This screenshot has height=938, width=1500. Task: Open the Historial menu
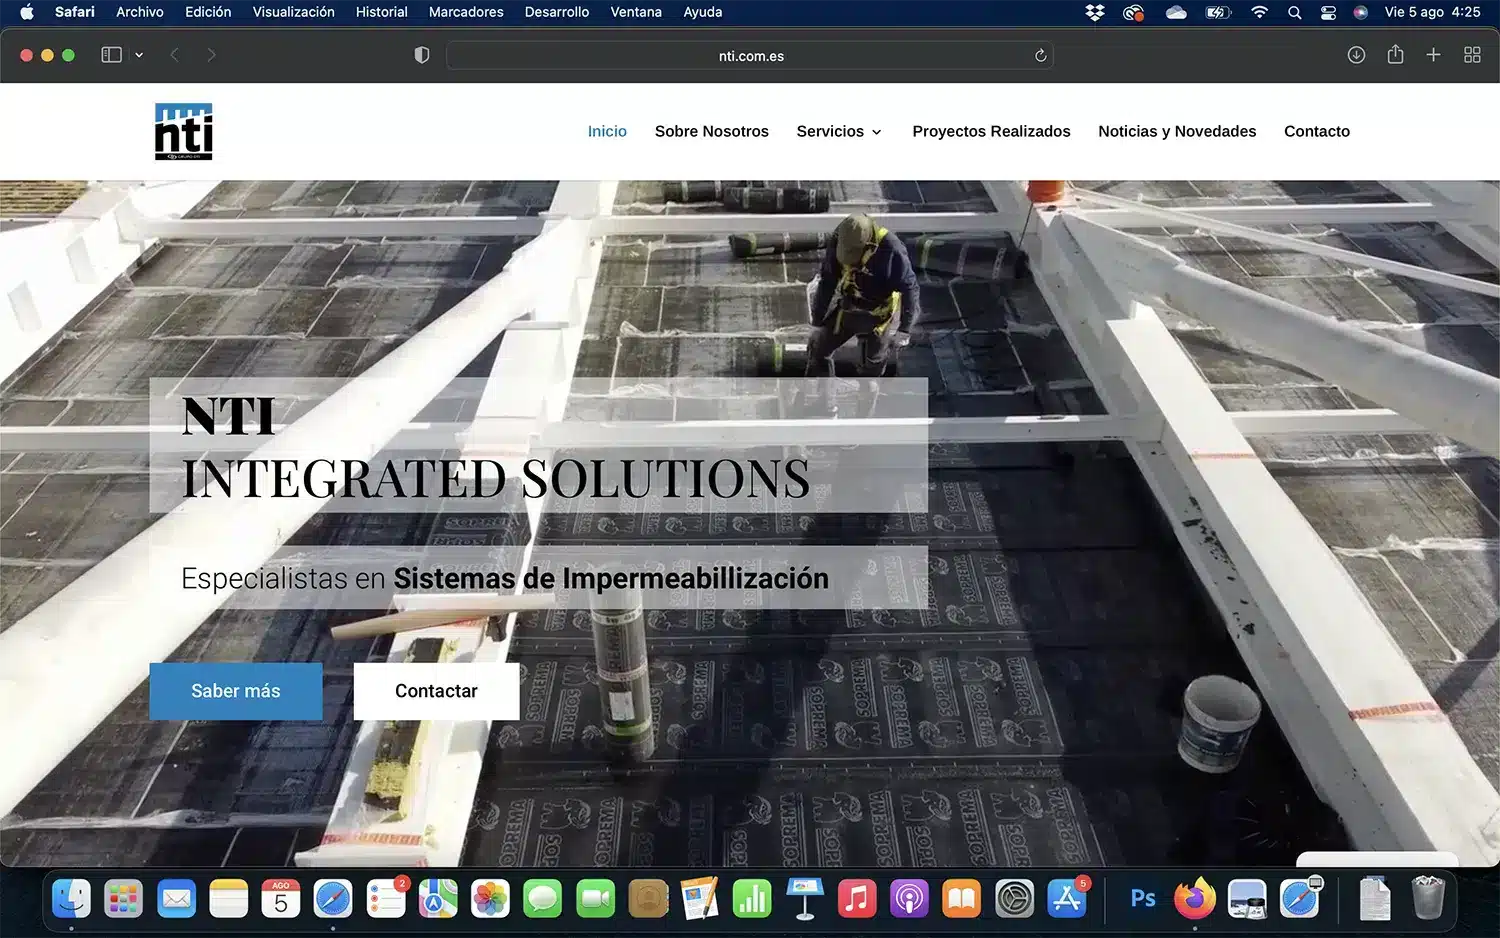tap(381, 12)
